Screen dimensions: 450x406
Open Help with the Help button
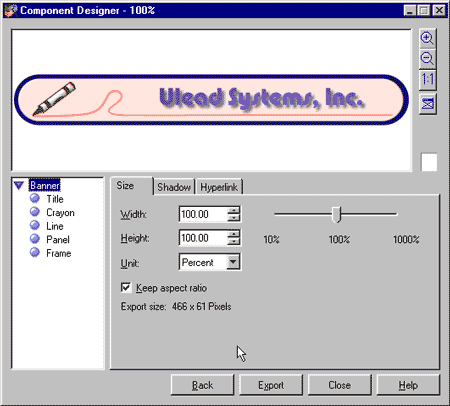(408, 385)
